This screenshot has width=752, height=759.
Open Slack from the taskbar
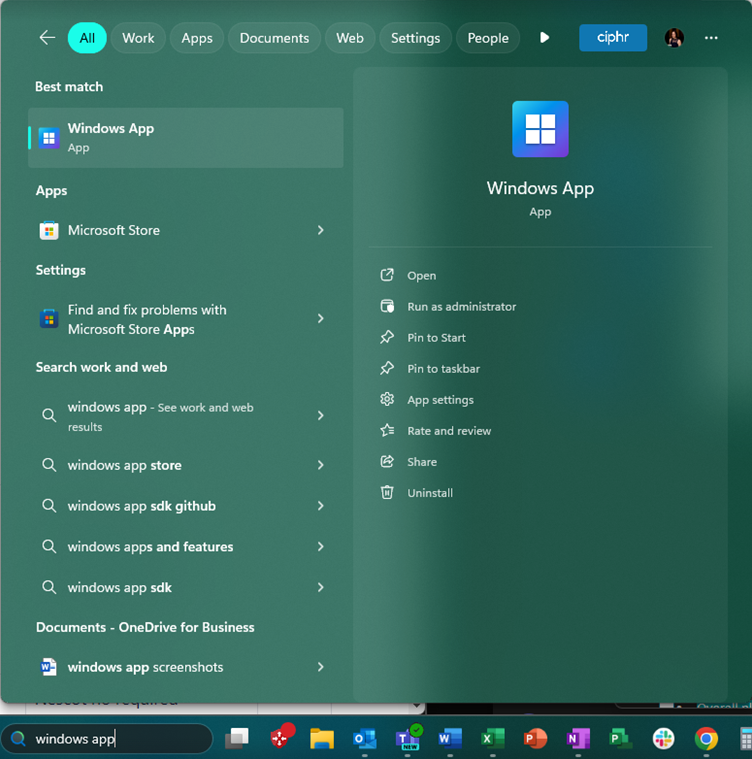coord(663,739)
